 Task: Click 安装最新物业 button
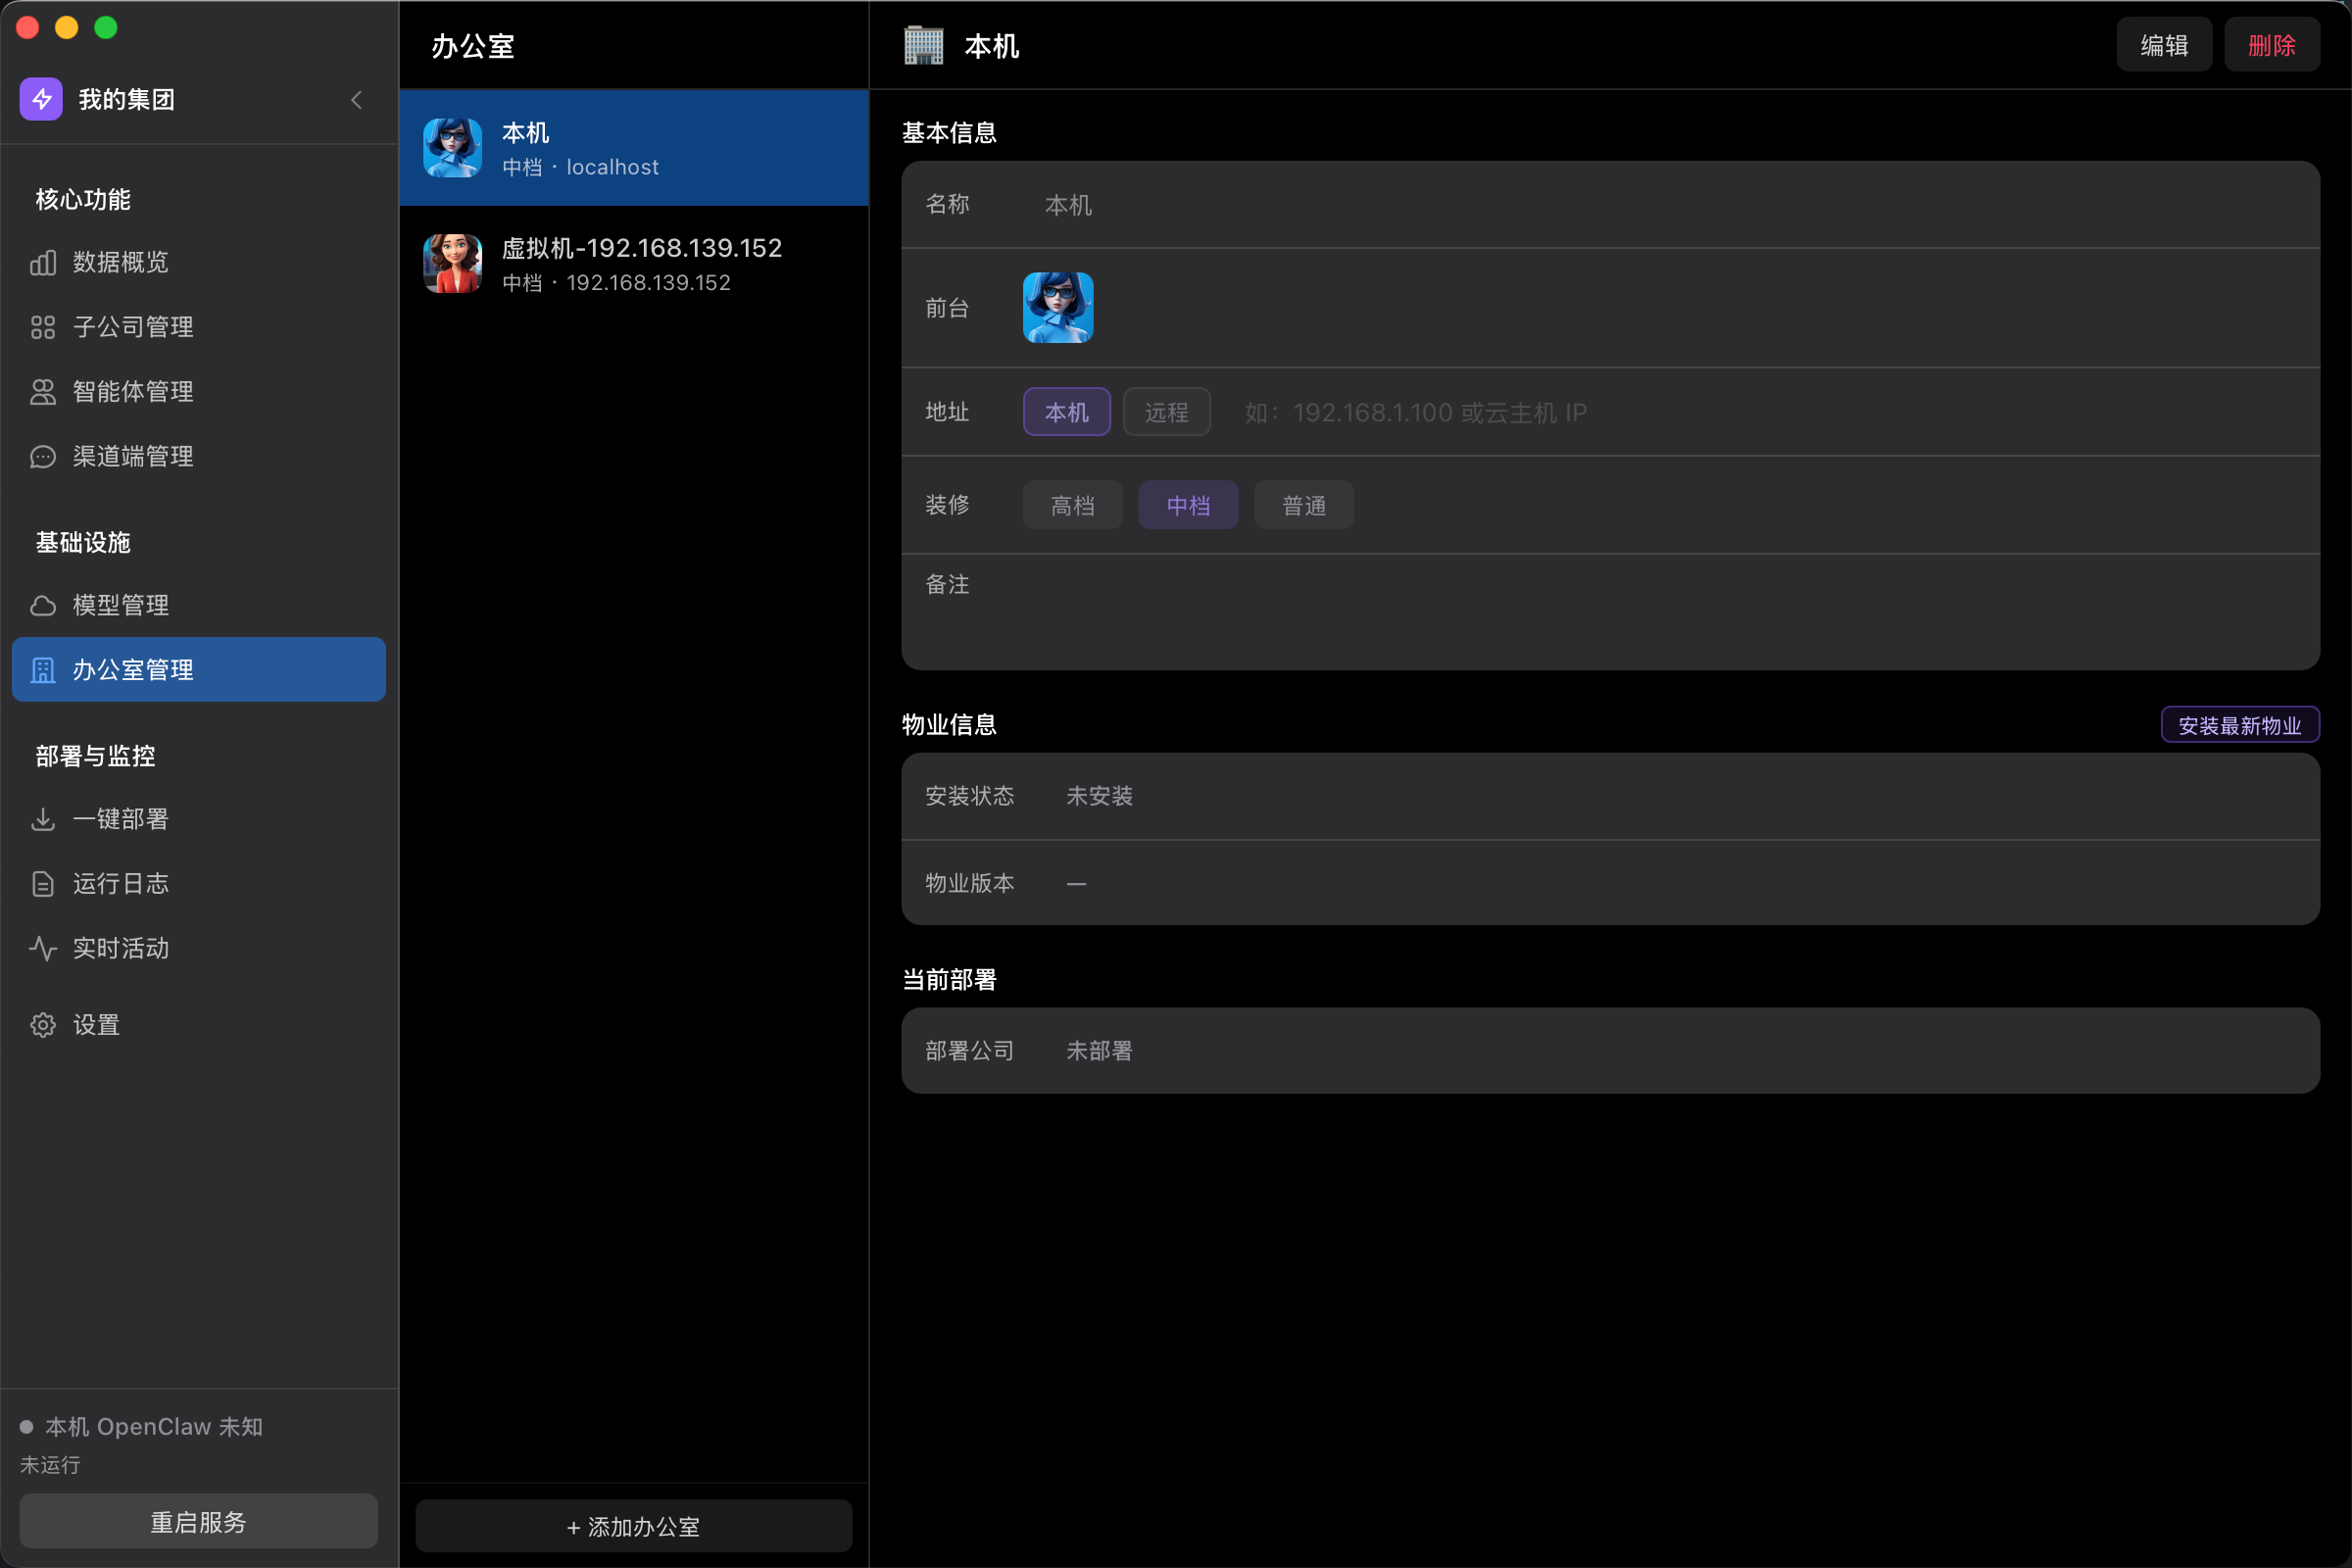[x=2239, y=725]
